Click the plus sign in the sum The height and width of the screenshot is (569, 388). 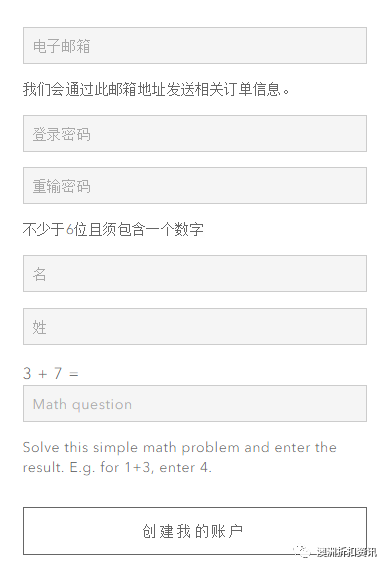coord(43,374)
